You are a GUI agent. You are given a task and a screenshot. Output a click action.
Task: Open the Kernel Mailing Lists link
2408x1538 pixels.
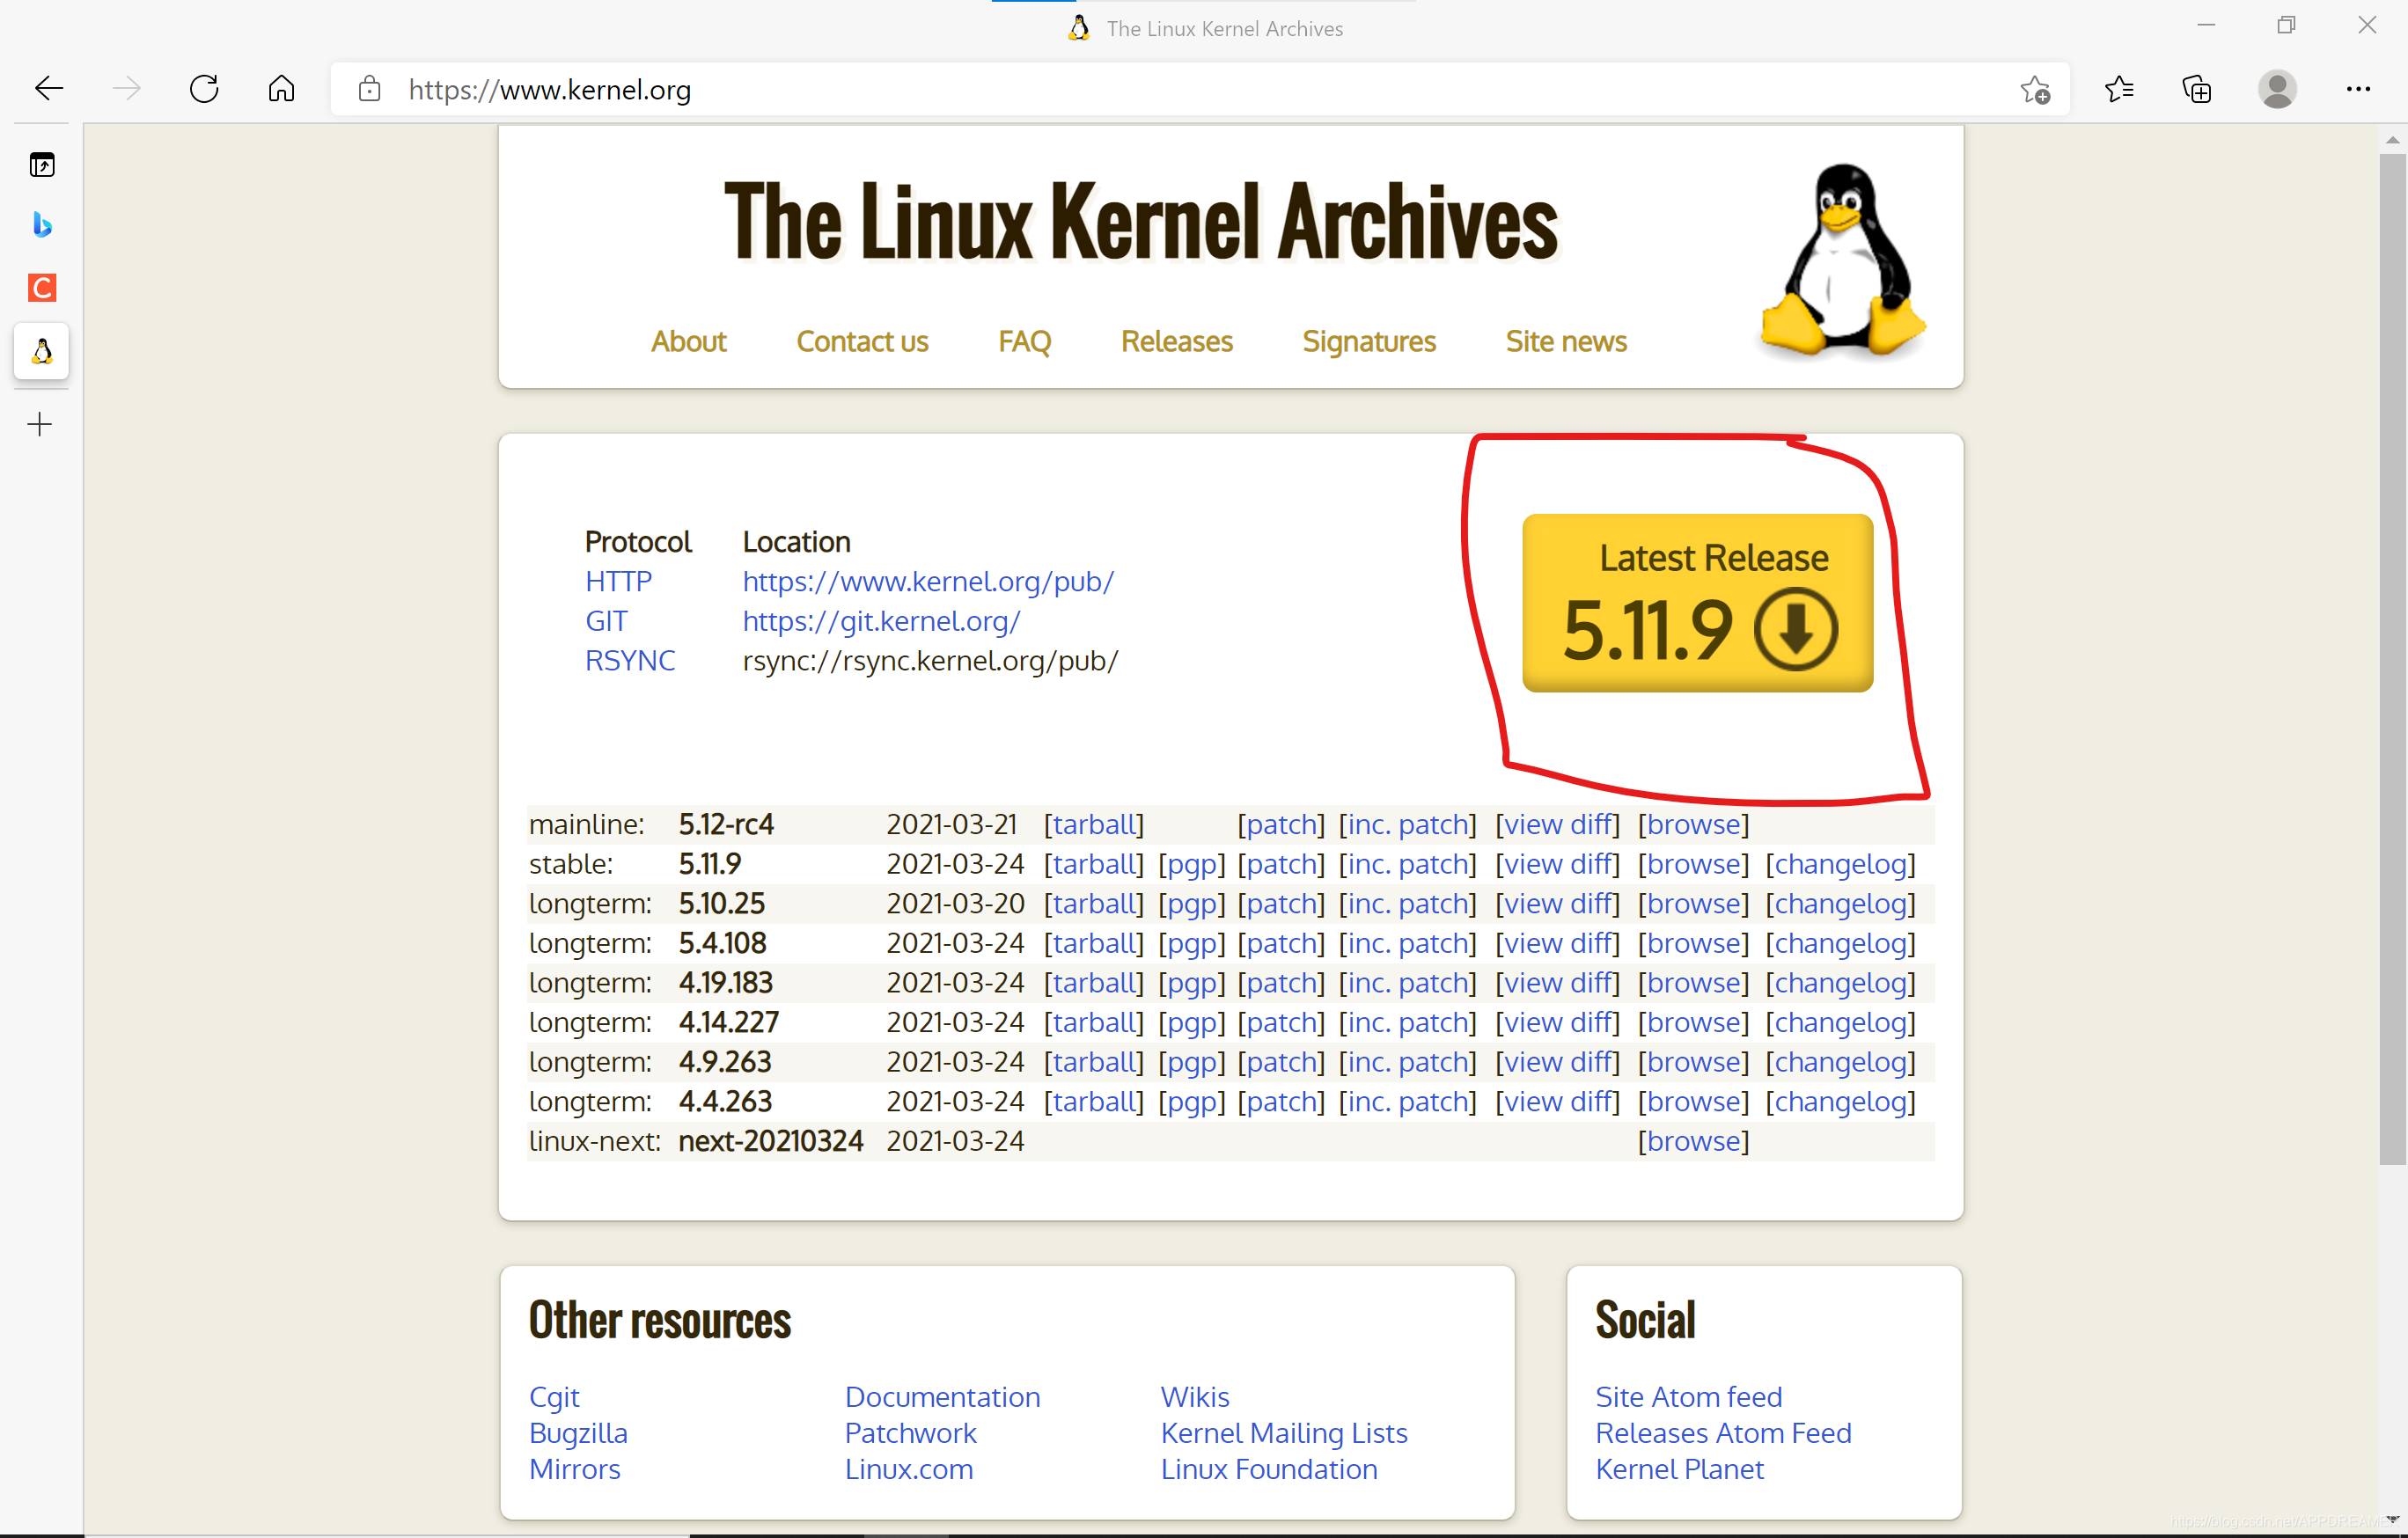pyautogui.click(x=1283, y=1433)
